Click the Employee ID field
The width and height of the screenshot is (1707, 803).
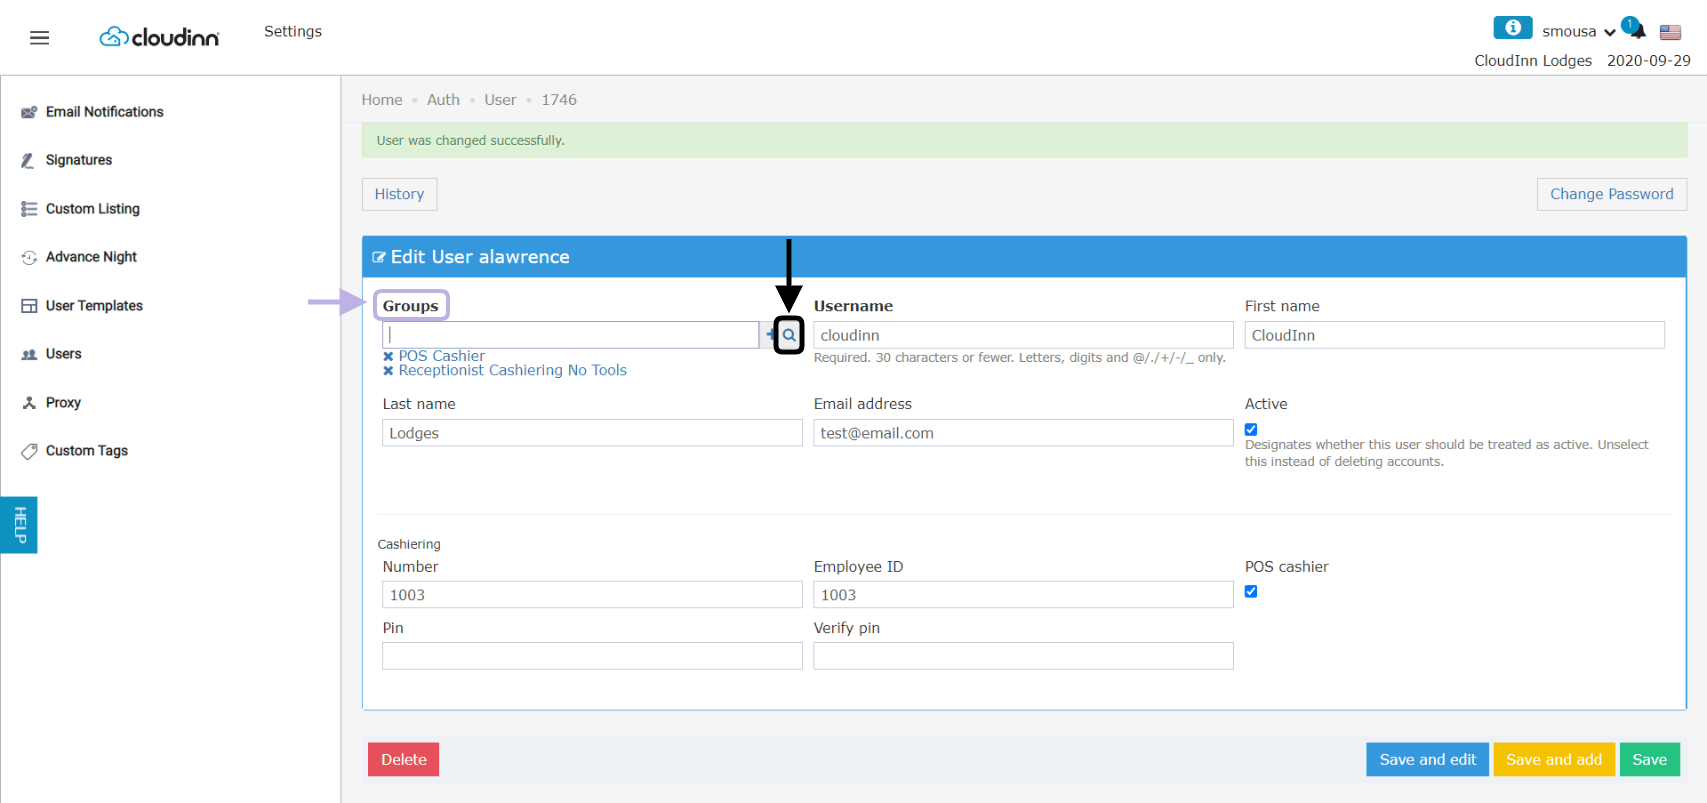click(1023, 595)
